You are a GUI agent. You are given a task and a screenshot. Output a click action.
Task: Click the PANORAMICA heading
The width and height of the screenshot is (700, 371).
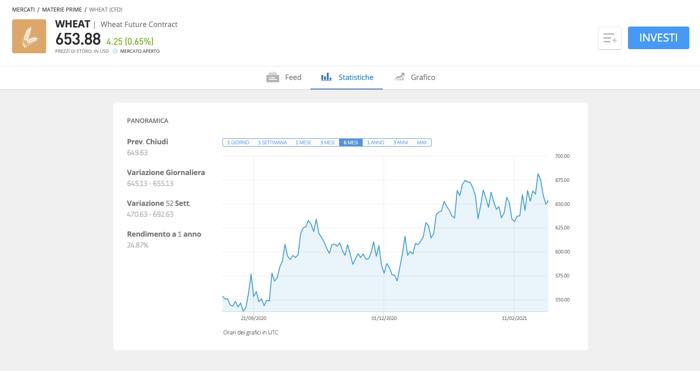[x=147, y=121]
